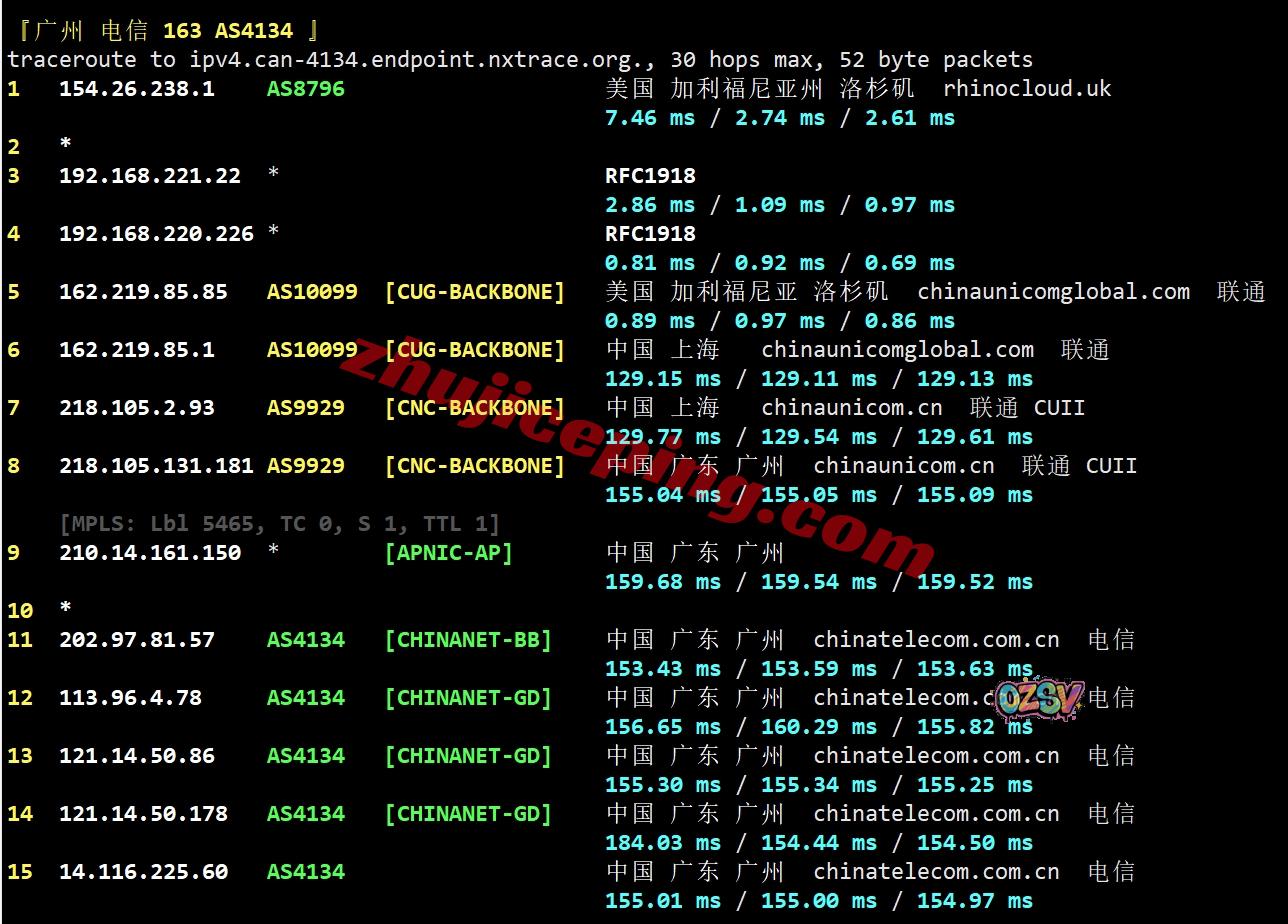
Task: Select IP address 202.97.81.57 on hop 11
Action: (x=137, y=640)
